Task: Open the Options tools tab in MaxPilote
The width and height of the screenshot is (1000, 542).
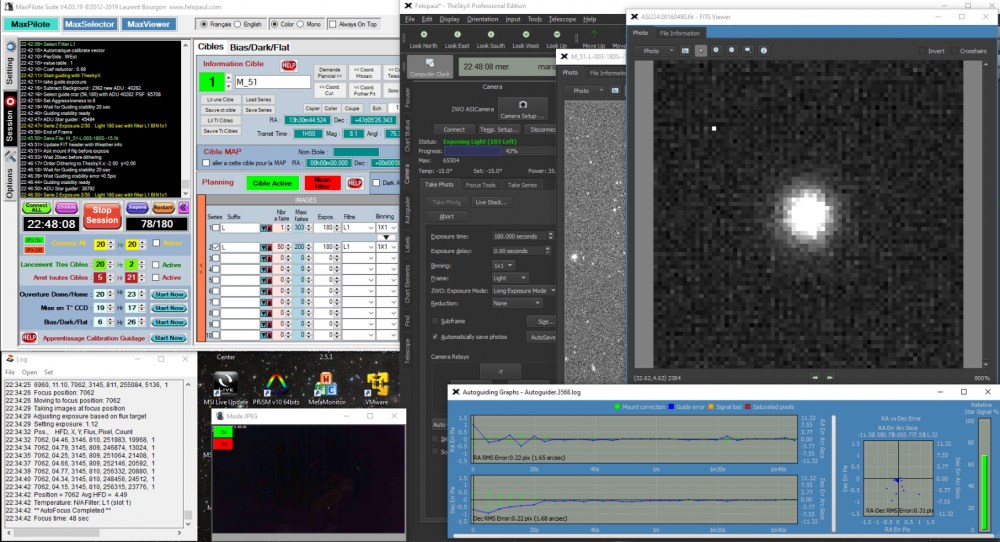Action: 10,175
